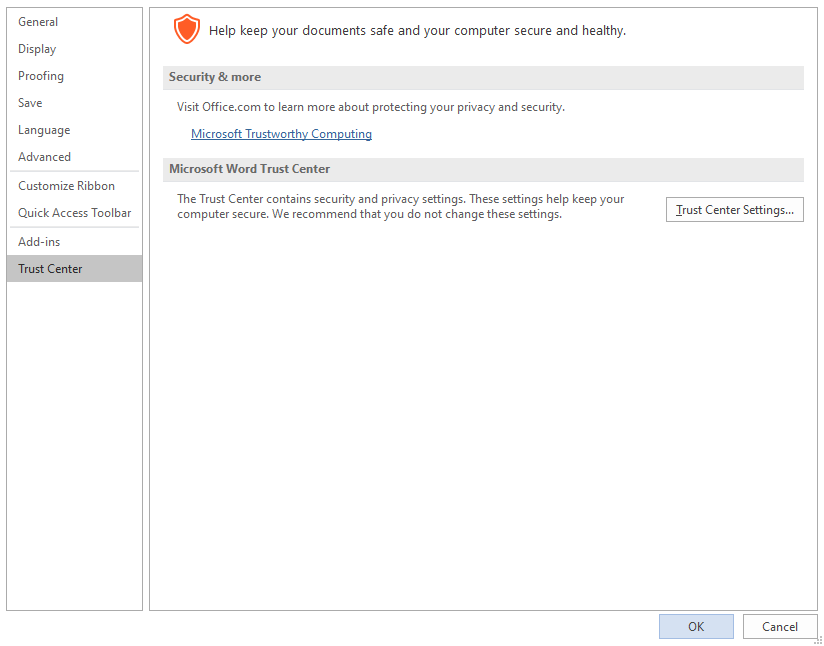Show the Advanced options page
824x646 pixels.
coord(75,157)
